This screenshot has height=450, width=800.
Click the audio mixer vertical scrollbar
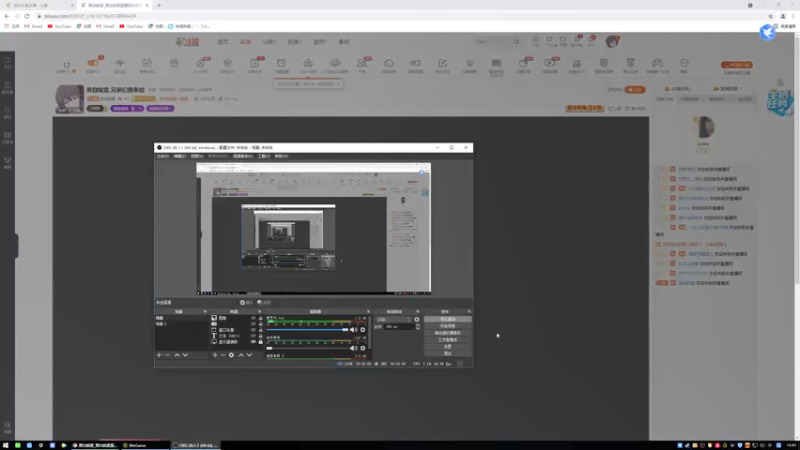pyautogui.click(x=369, y=334)
